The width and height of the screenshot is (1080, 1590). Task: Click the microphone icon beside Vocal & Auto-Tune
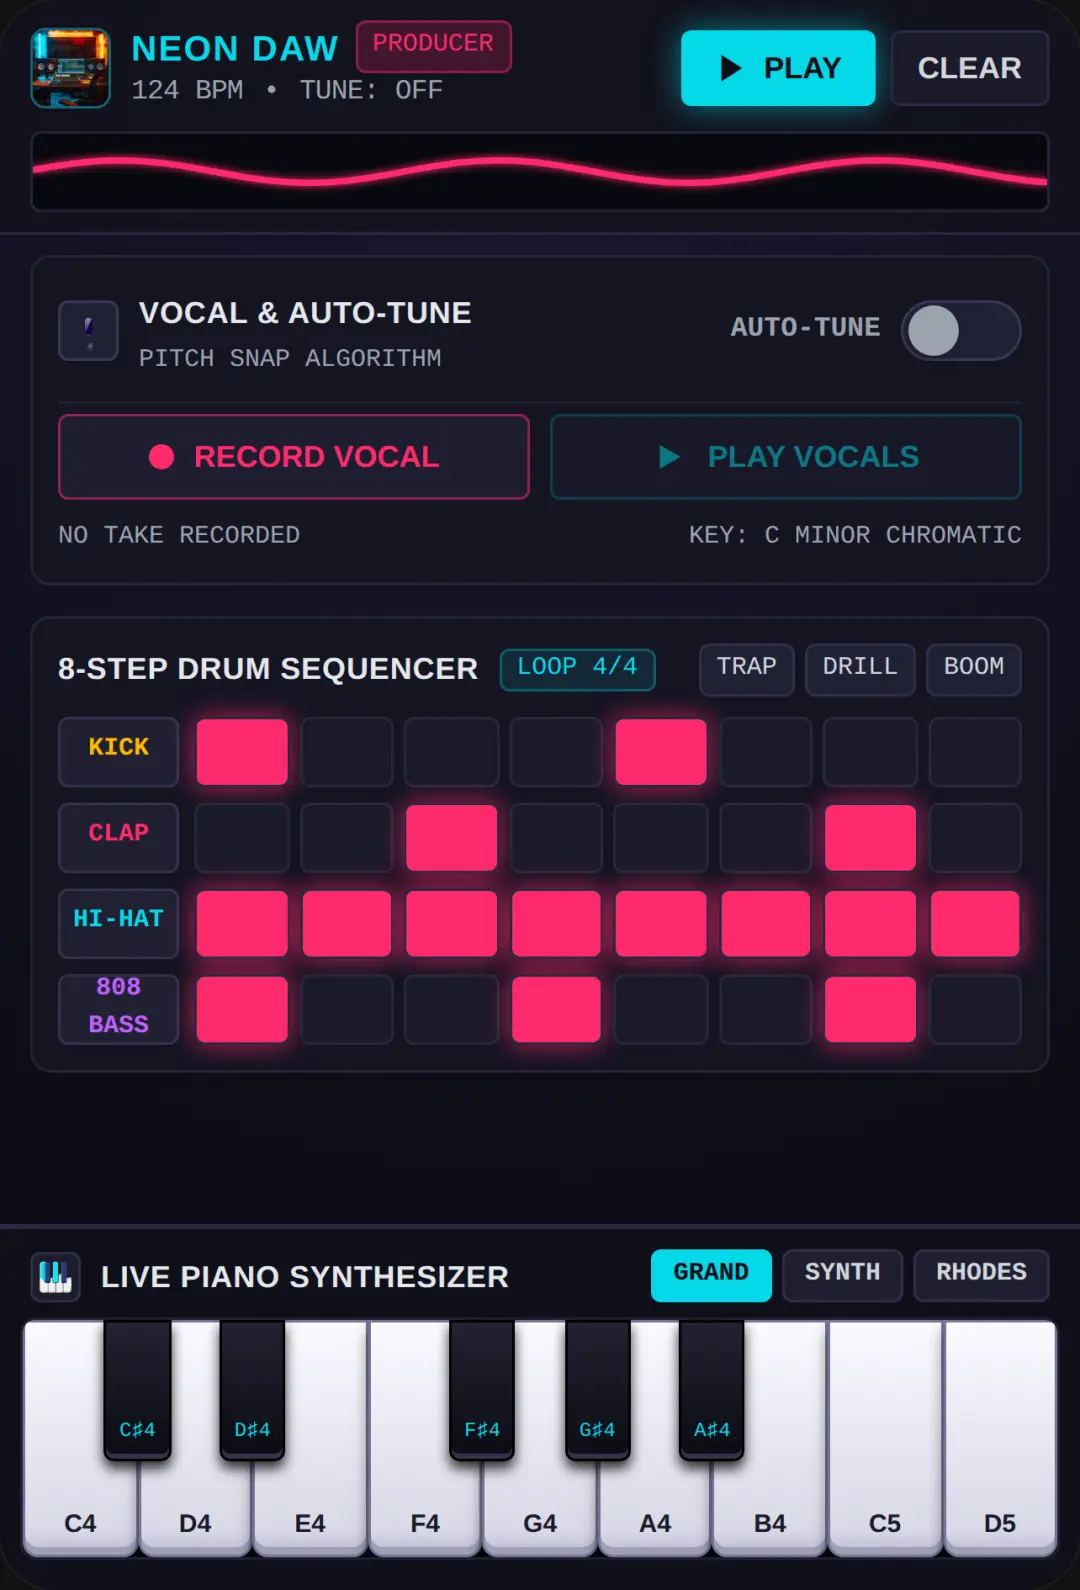[x=88, y=331]
